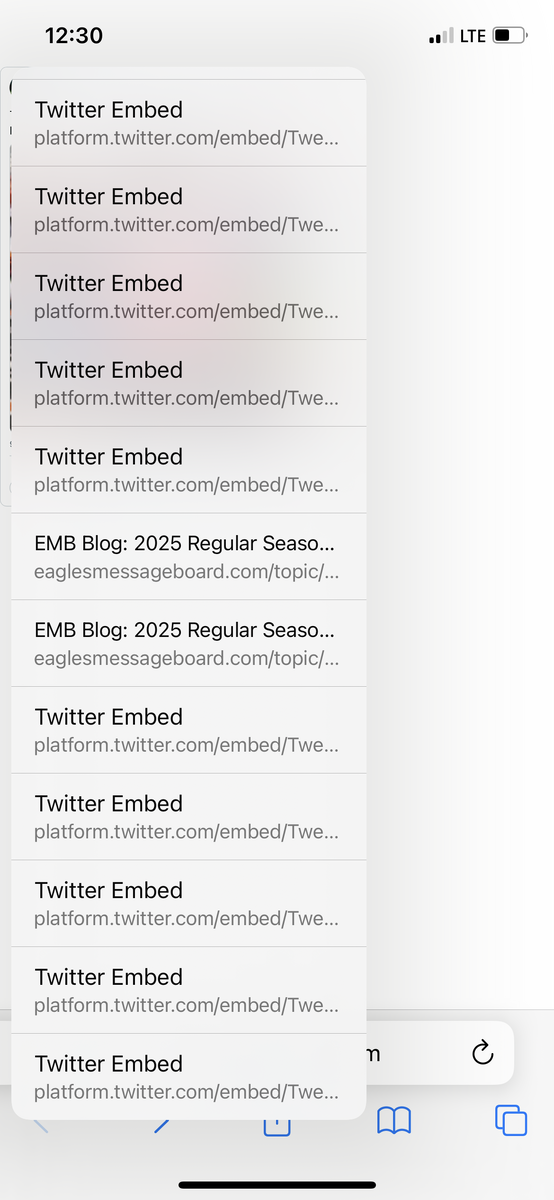Tap the 12:30 clock in status bar

point(74,35)
